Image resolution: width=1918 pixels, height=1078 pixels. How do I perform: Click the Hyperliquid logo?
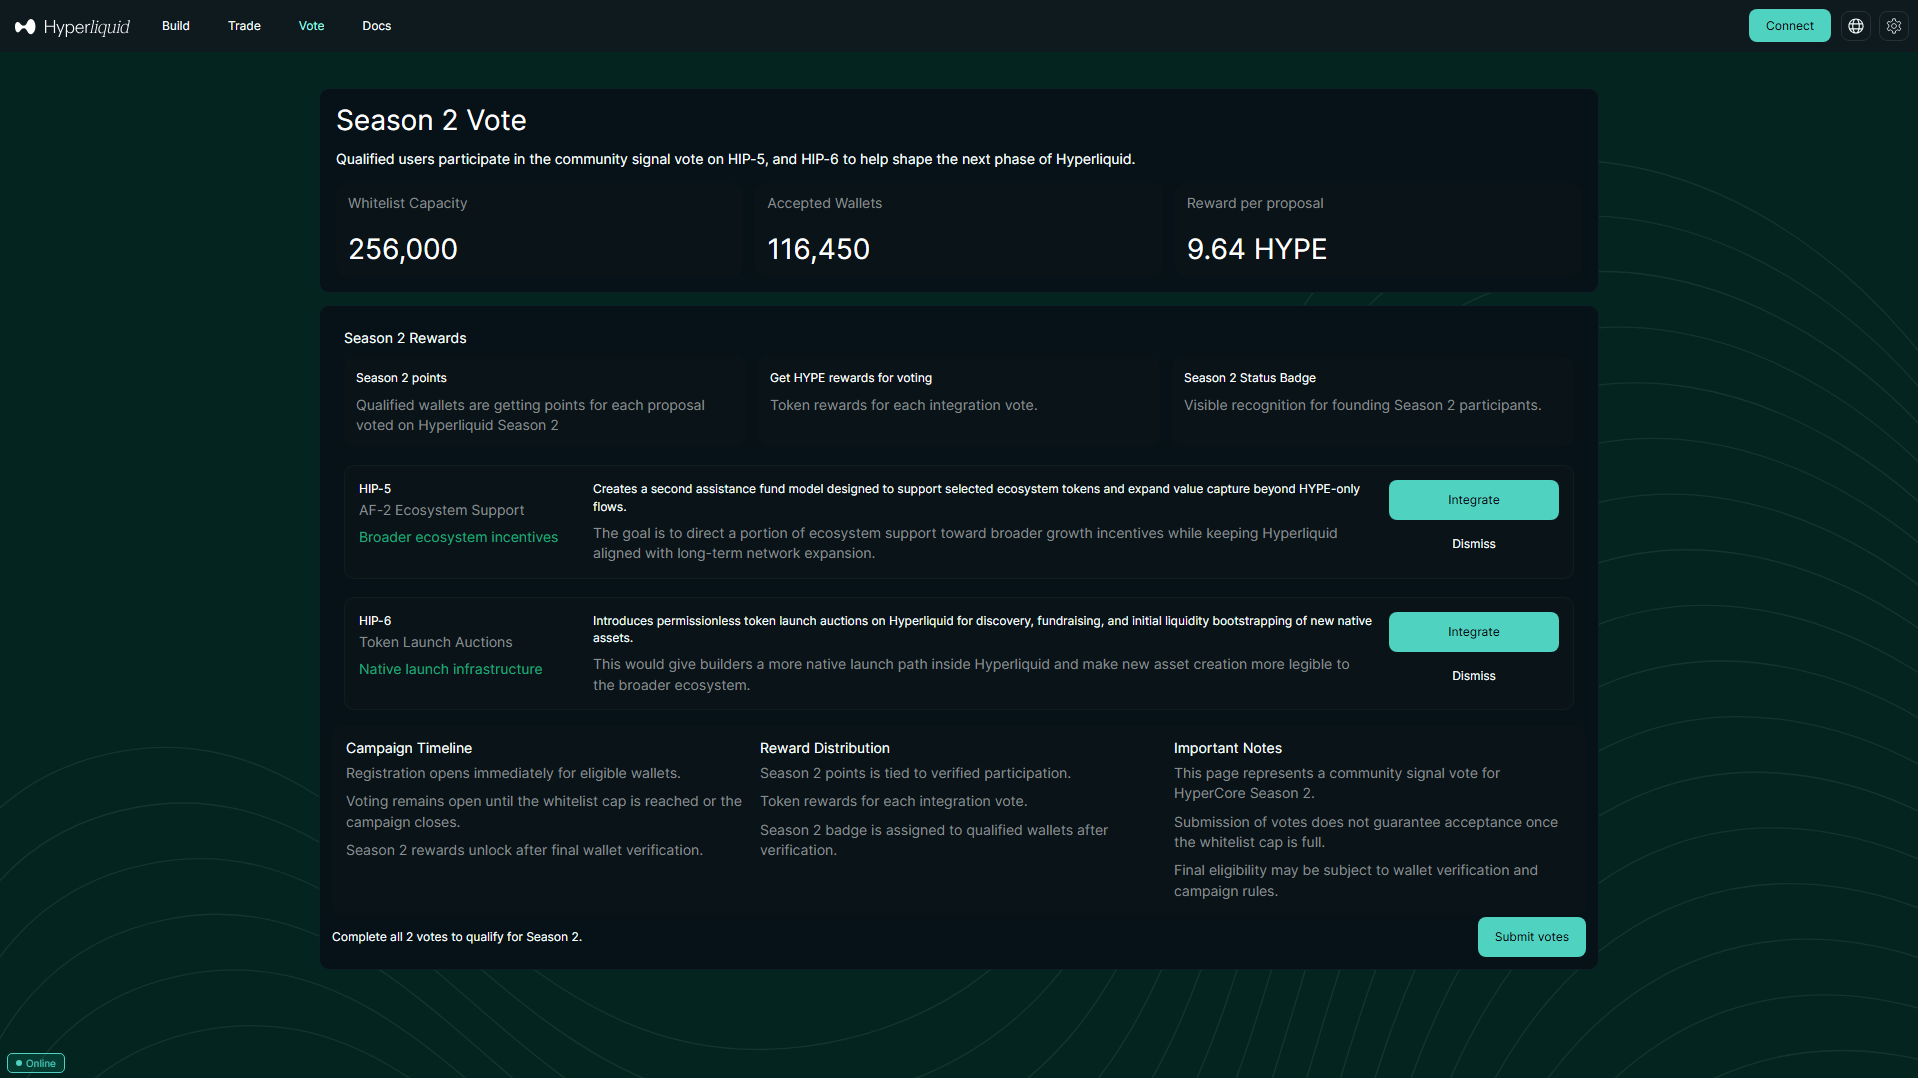(72, 27)
